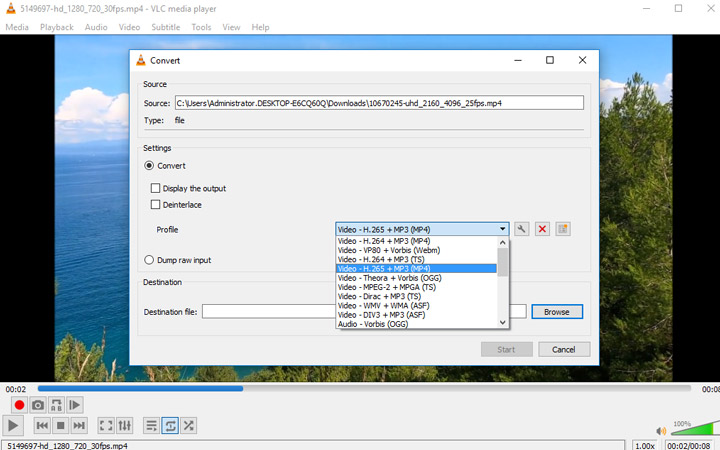720x450 pixels.
Task: Click the 00:02/00:08 status time
Action: pyautogui.click(x=689, y=445)
